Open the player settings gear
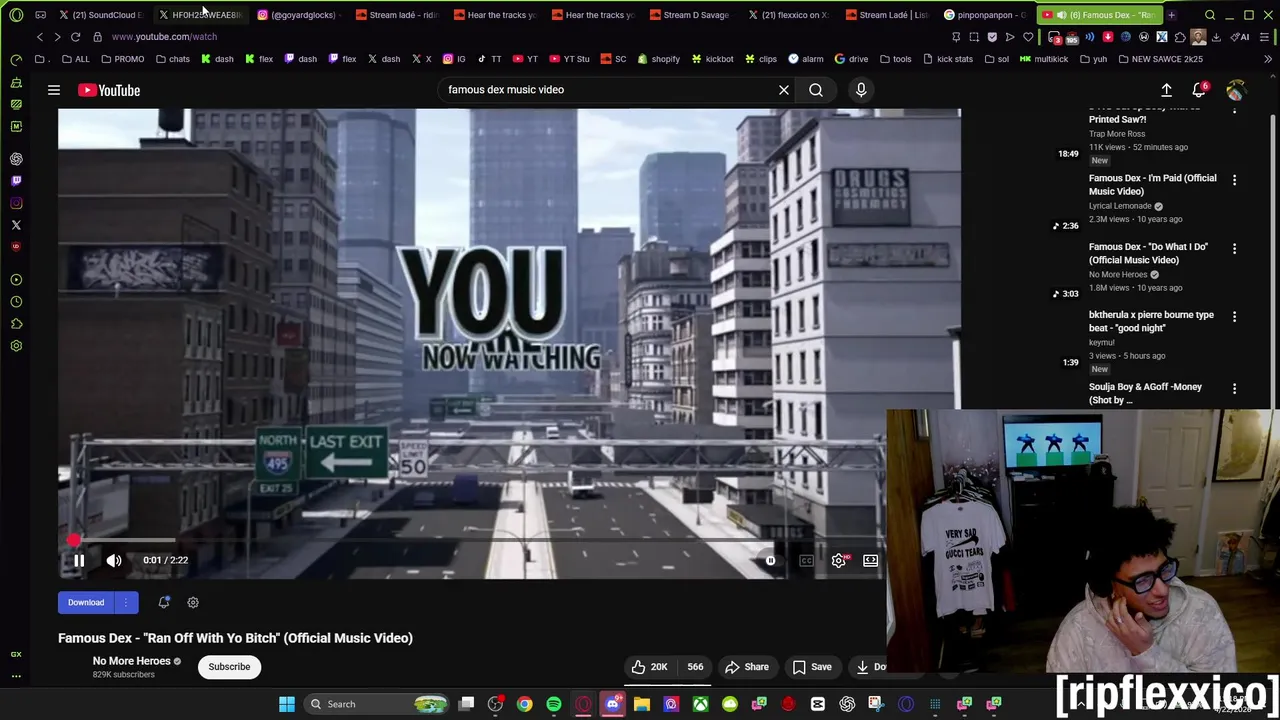1280x720 pixels. pyautogui.click(x=839, y=561)
